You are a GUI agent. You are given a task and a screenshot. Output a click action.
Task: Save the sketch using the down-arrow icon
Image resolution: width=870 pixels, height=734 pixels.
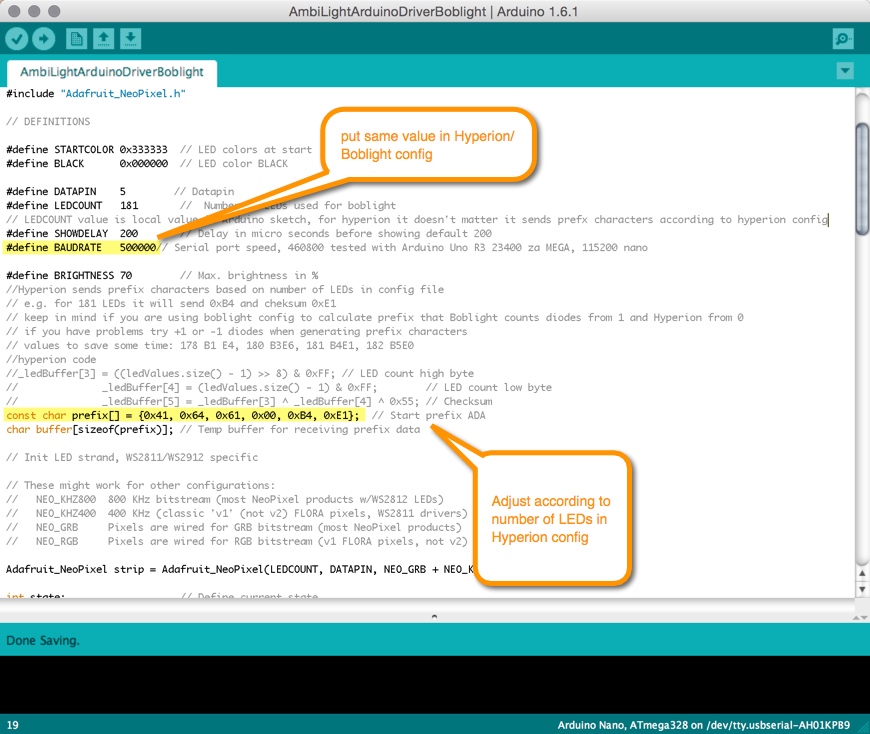(x=131, y=38)
